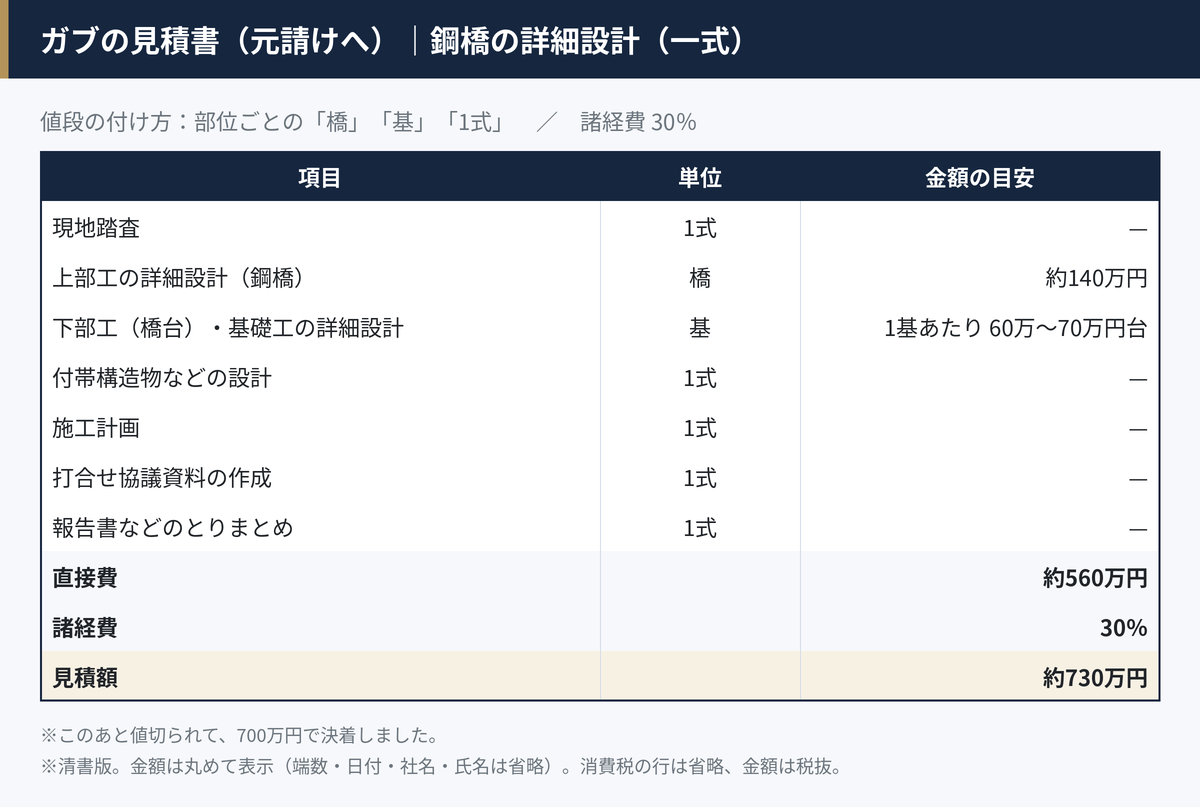Click the title ガブの見積書（元請けへ）
This screenshot has width=1200, height=807.
coord(213,41)
